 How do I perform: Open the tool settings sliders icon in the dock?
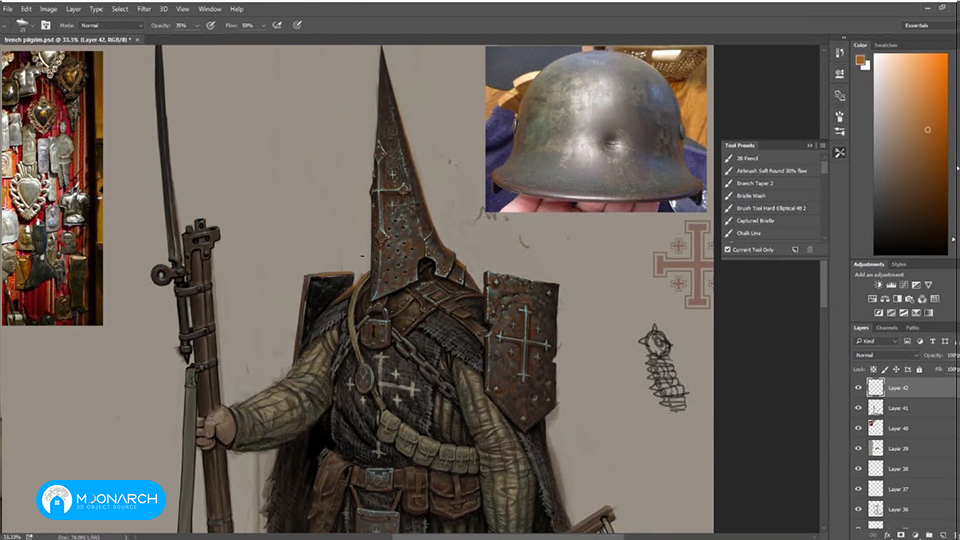click(839, 132)
